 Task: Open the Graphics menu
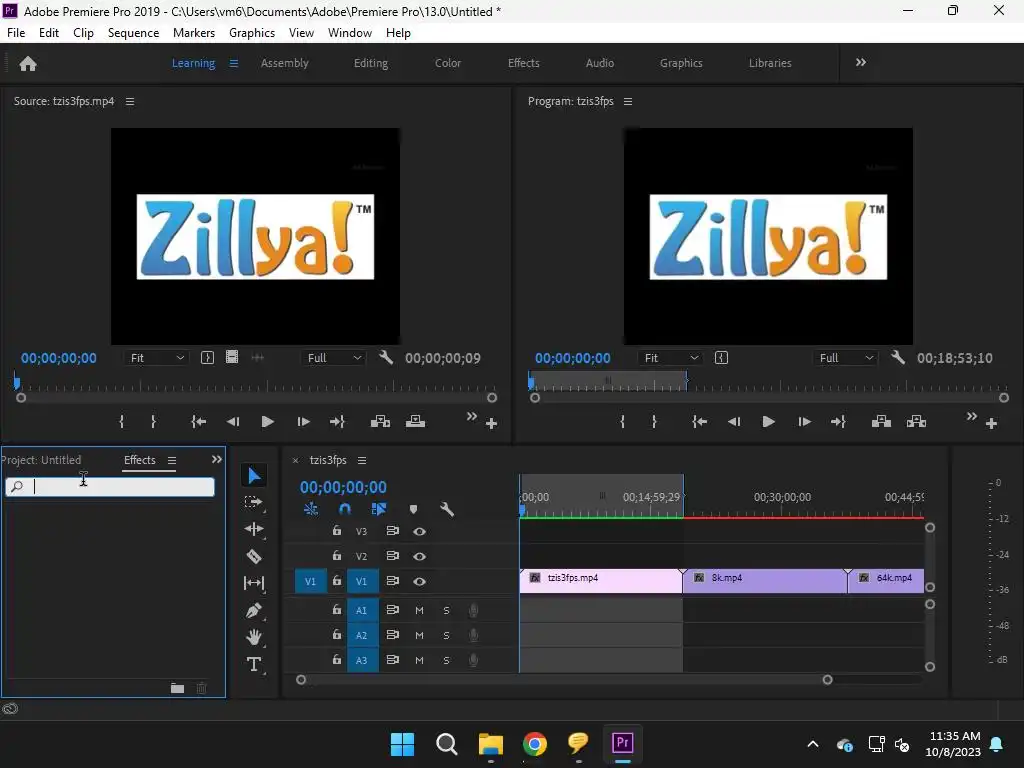pos(252,33)
